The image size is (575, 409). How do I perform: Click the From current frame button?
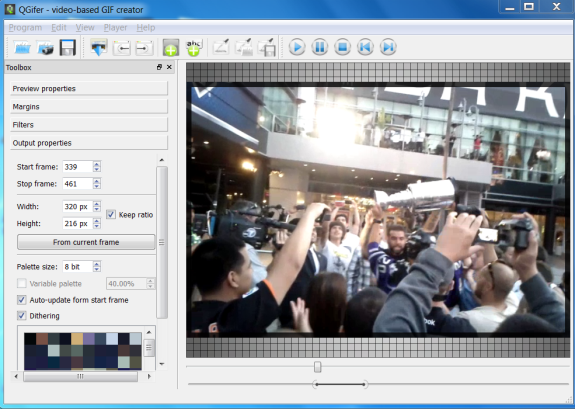pos(86,242)
